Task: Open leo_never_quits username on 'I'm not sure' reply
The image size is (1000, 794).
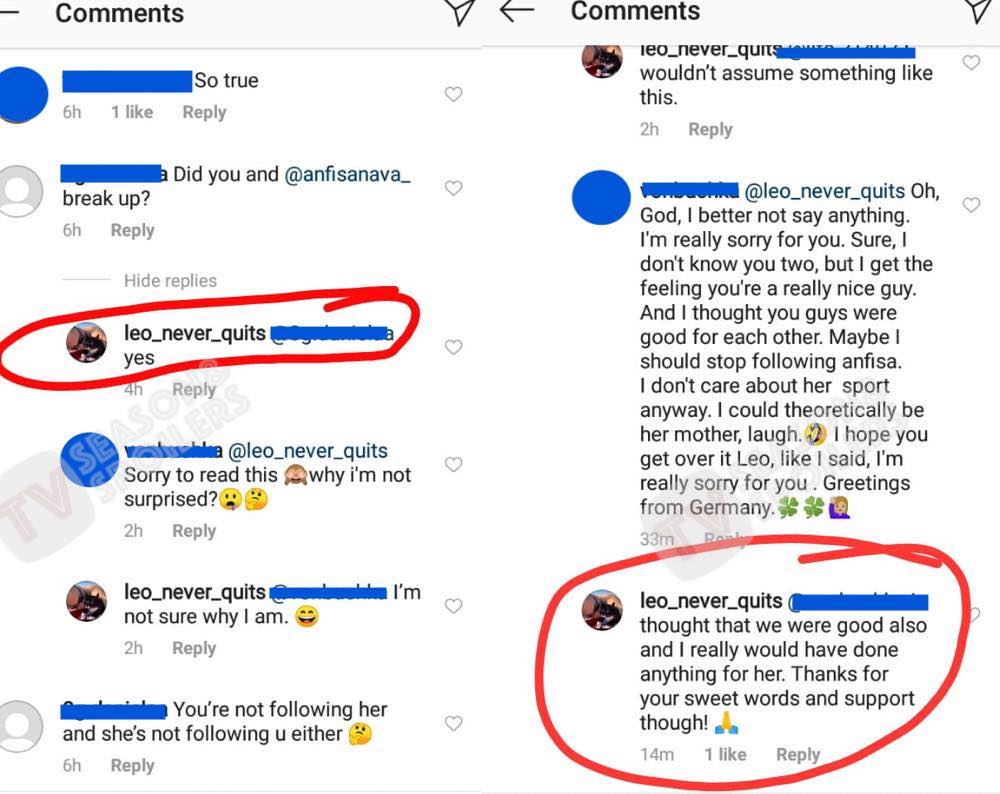Action: 195,592
